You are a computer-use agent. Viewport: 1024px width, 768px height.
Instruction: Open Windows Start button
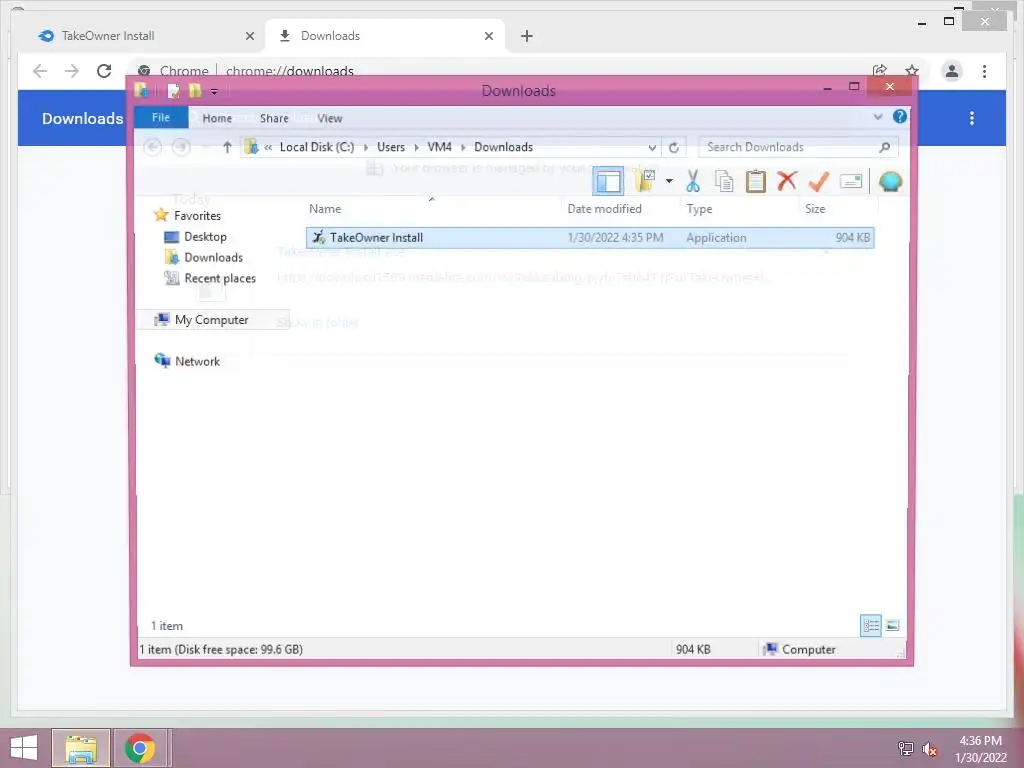click(24, 748)
